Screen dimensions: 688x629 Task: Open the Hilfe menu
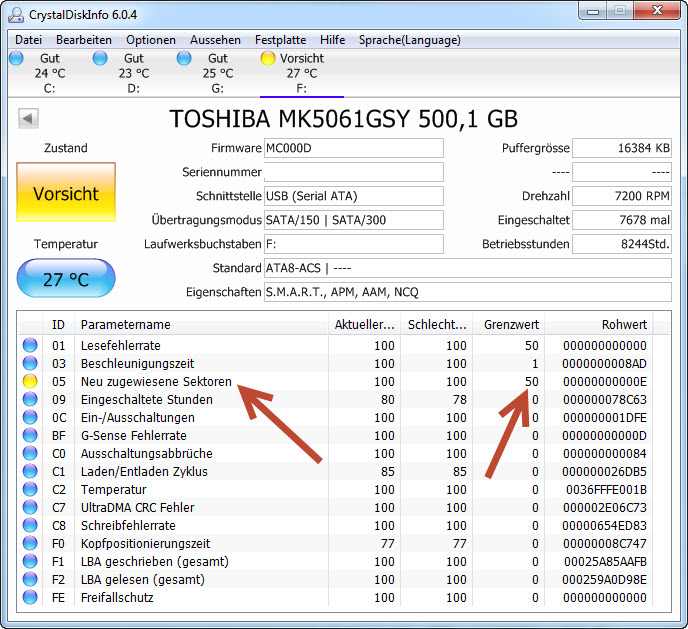(333, 40)
